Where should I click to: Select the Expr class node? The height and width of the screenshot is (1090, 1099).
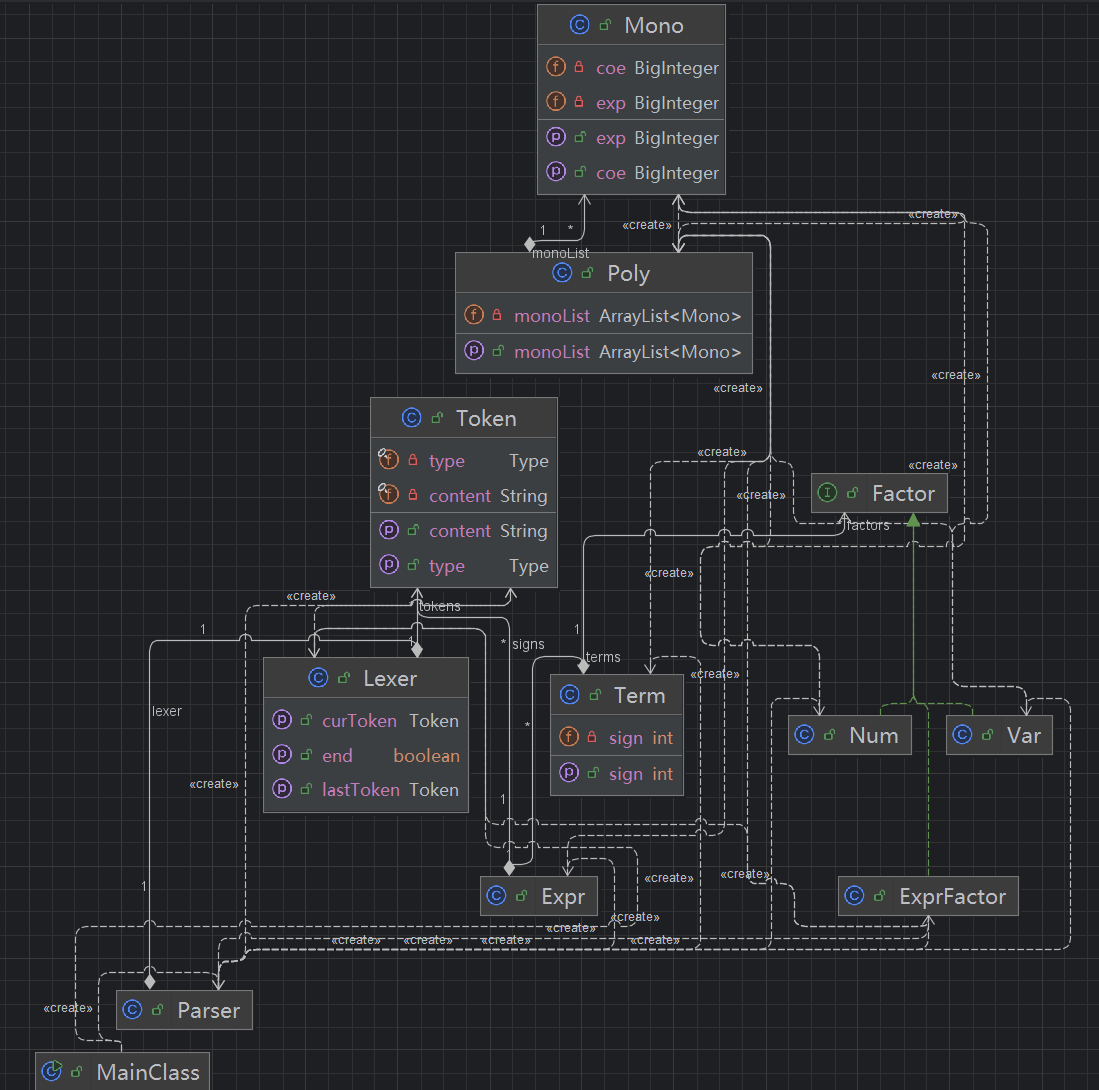538,896
